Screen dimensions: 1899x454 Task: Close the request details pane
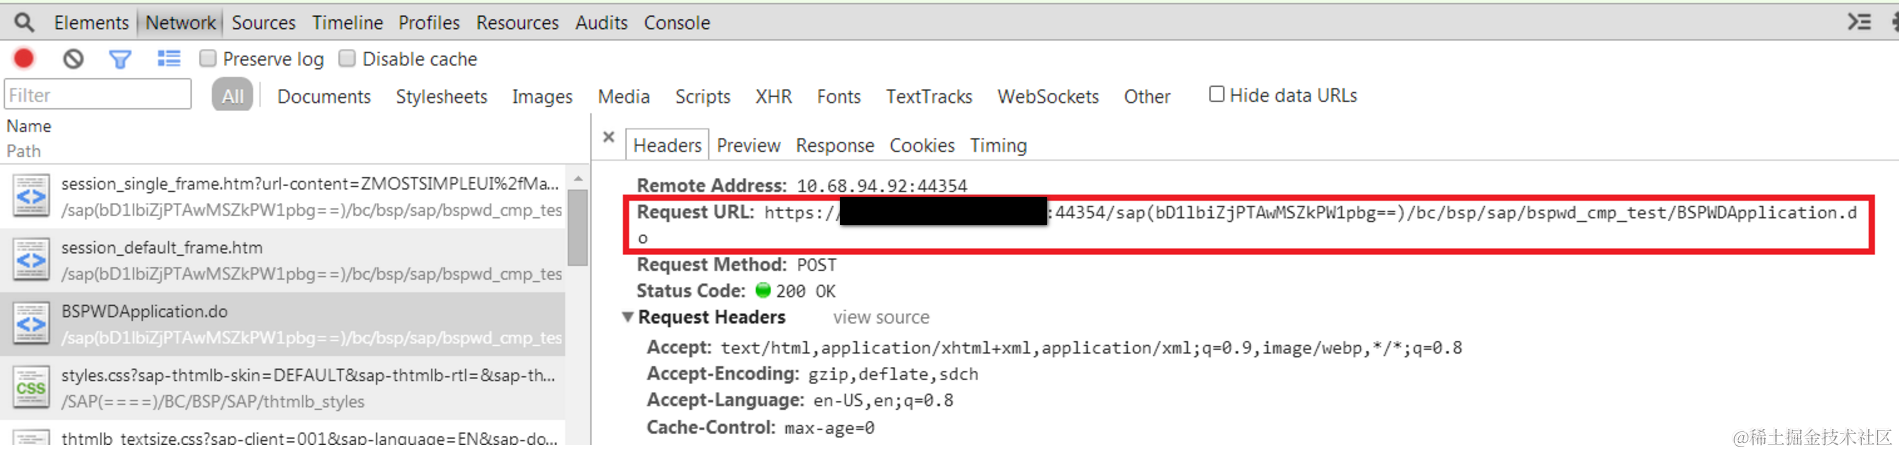608,138
